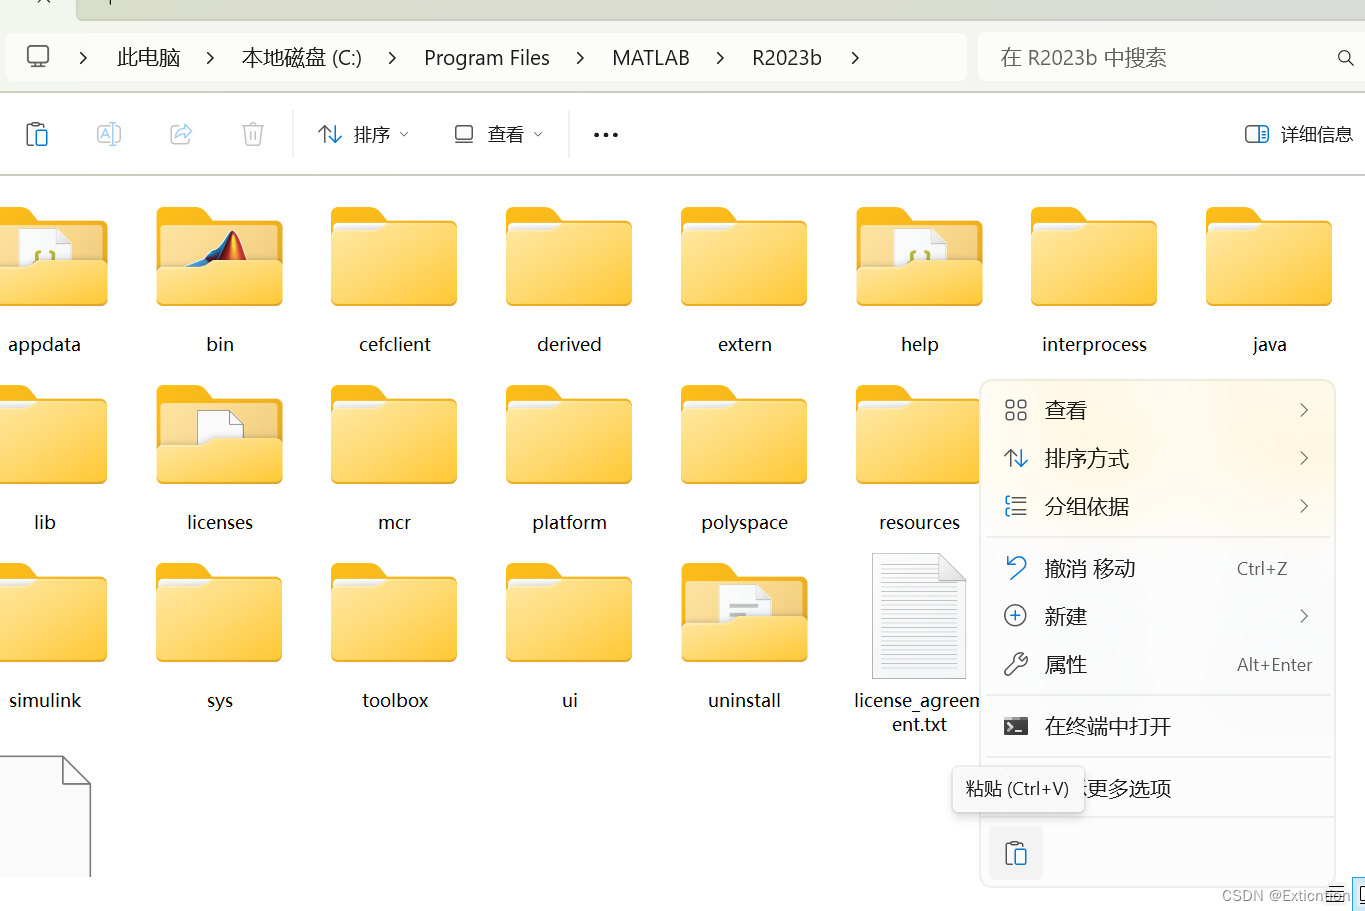Screen dimensions: 1365x911
Task: Toggle the 详细信息 details pane
Action: click(x=1297, y=133)
